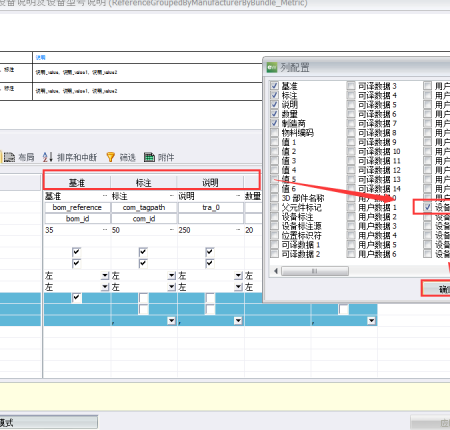450x430 pixels.
Task: Check the 可译数据 3 checkbox
Action: click(351, 86)
